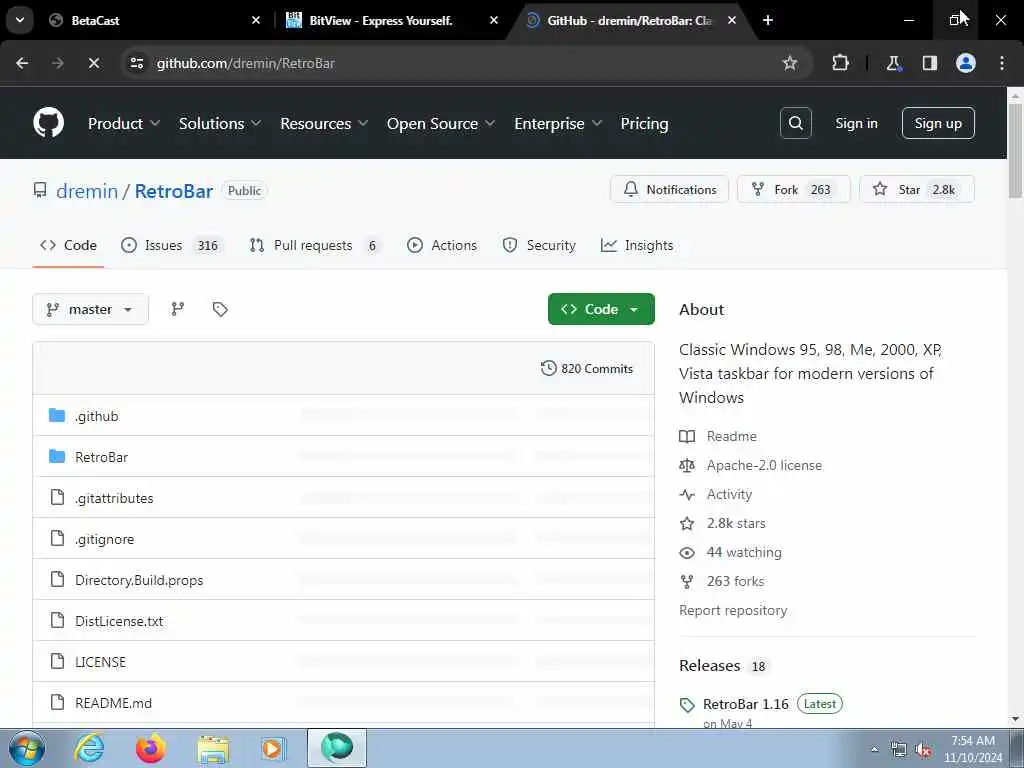Open Chrome profile avatar

tap(966, 63)
